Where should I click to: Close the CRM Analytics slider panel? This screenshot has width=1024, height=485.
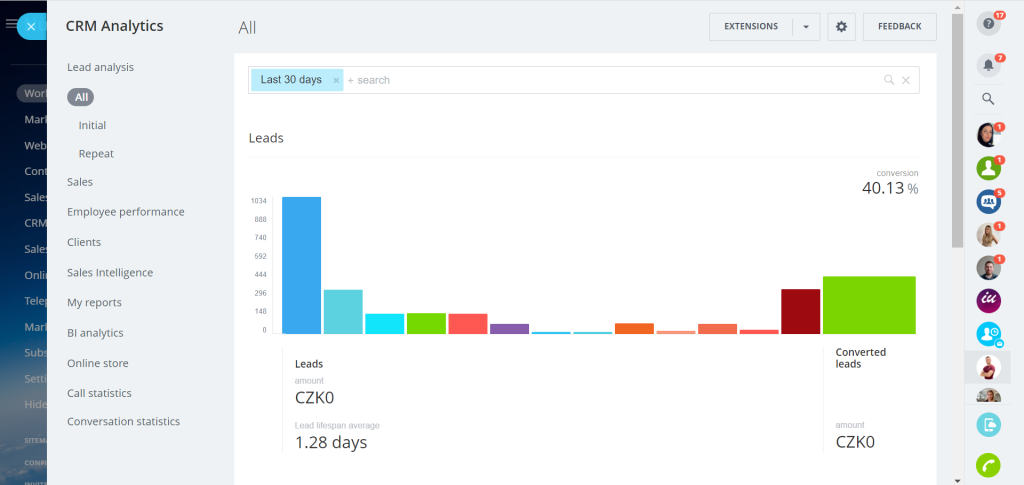(x=31, y=27)
